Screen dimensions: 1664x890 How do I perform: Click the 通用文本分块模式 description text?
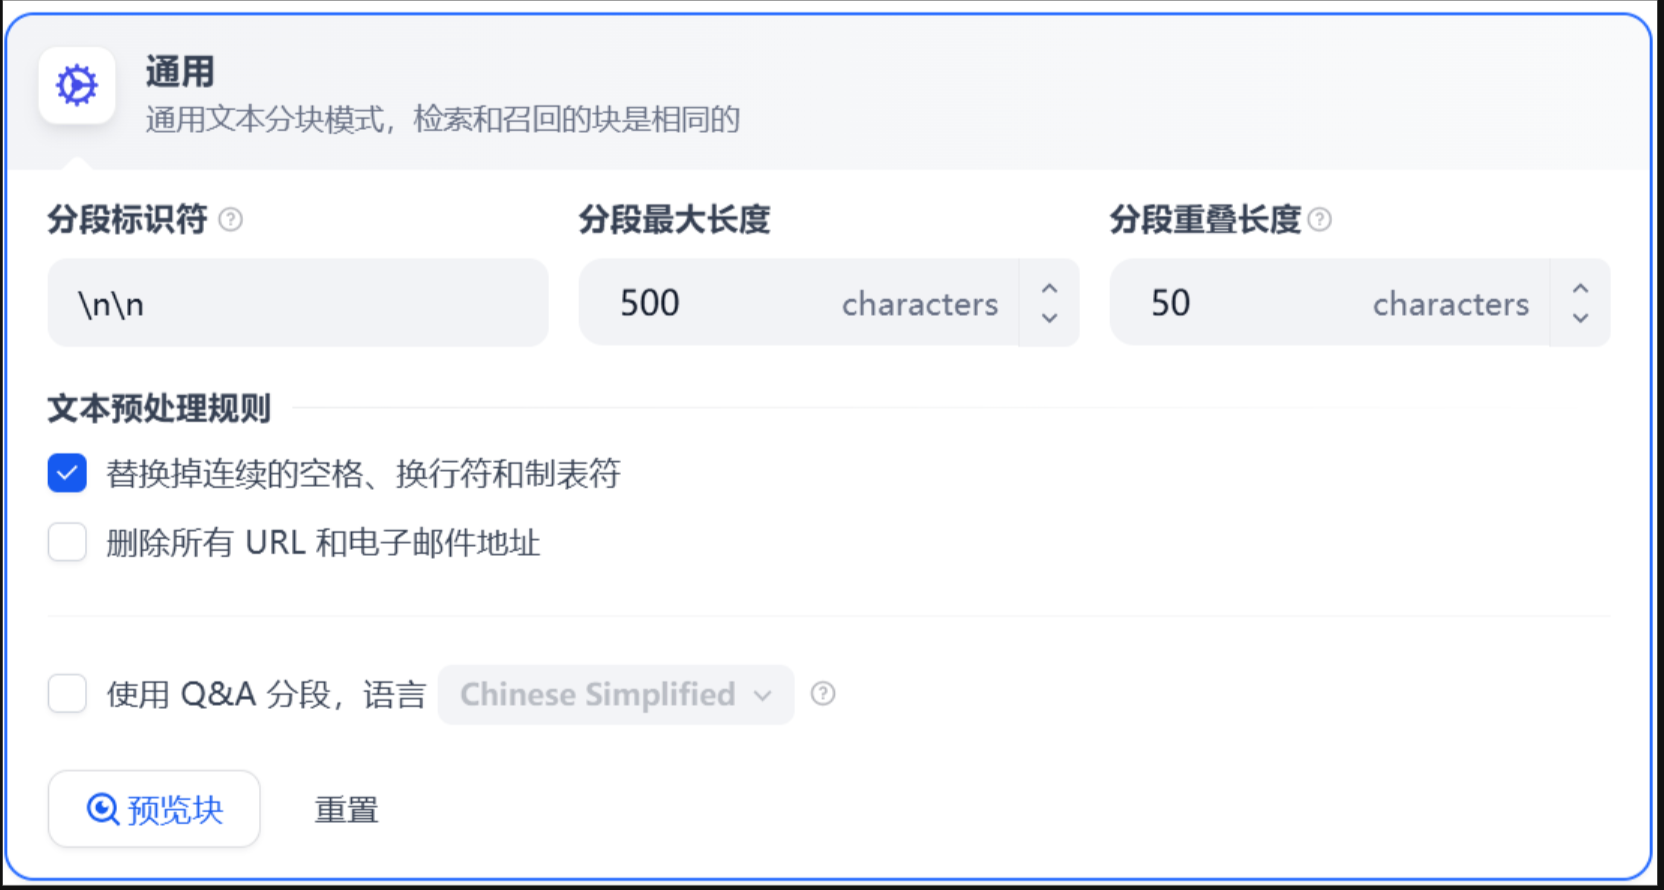tap(443, 120)
